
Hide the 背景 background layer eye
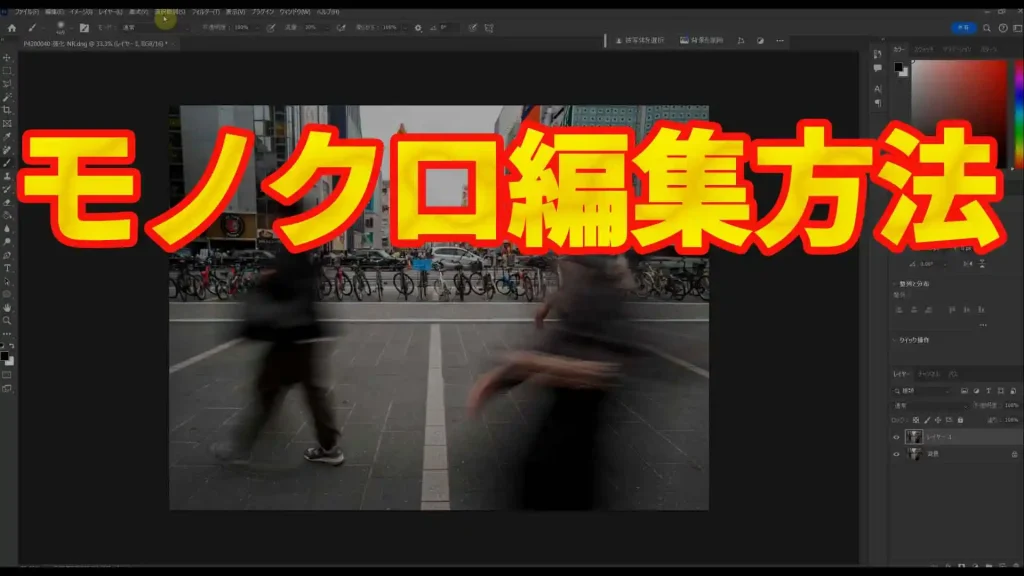pos(896,454)
